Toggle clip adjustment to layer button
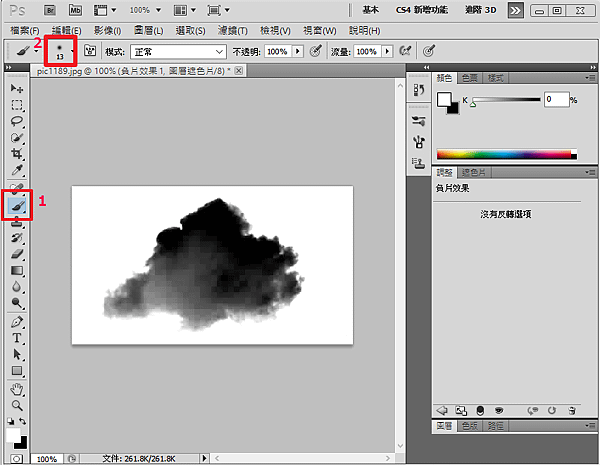 480,411
